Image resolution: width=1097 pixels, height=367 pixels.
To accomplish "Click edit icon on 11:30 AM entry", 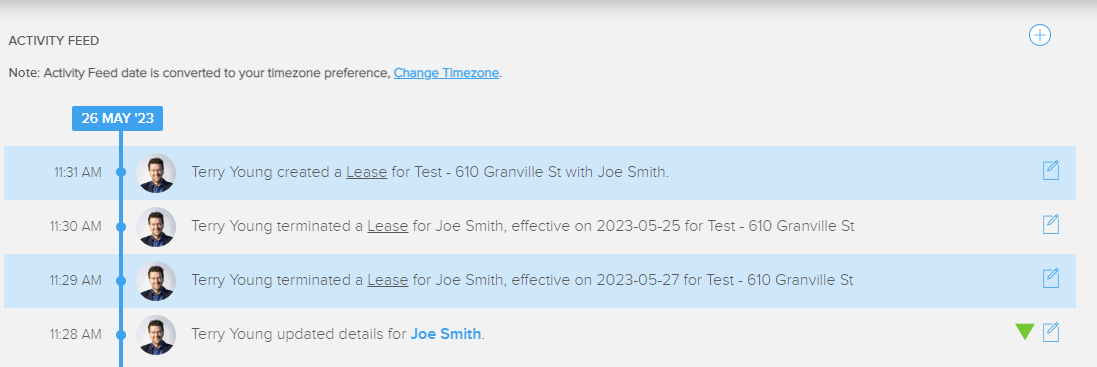I will coord(1051,224).
